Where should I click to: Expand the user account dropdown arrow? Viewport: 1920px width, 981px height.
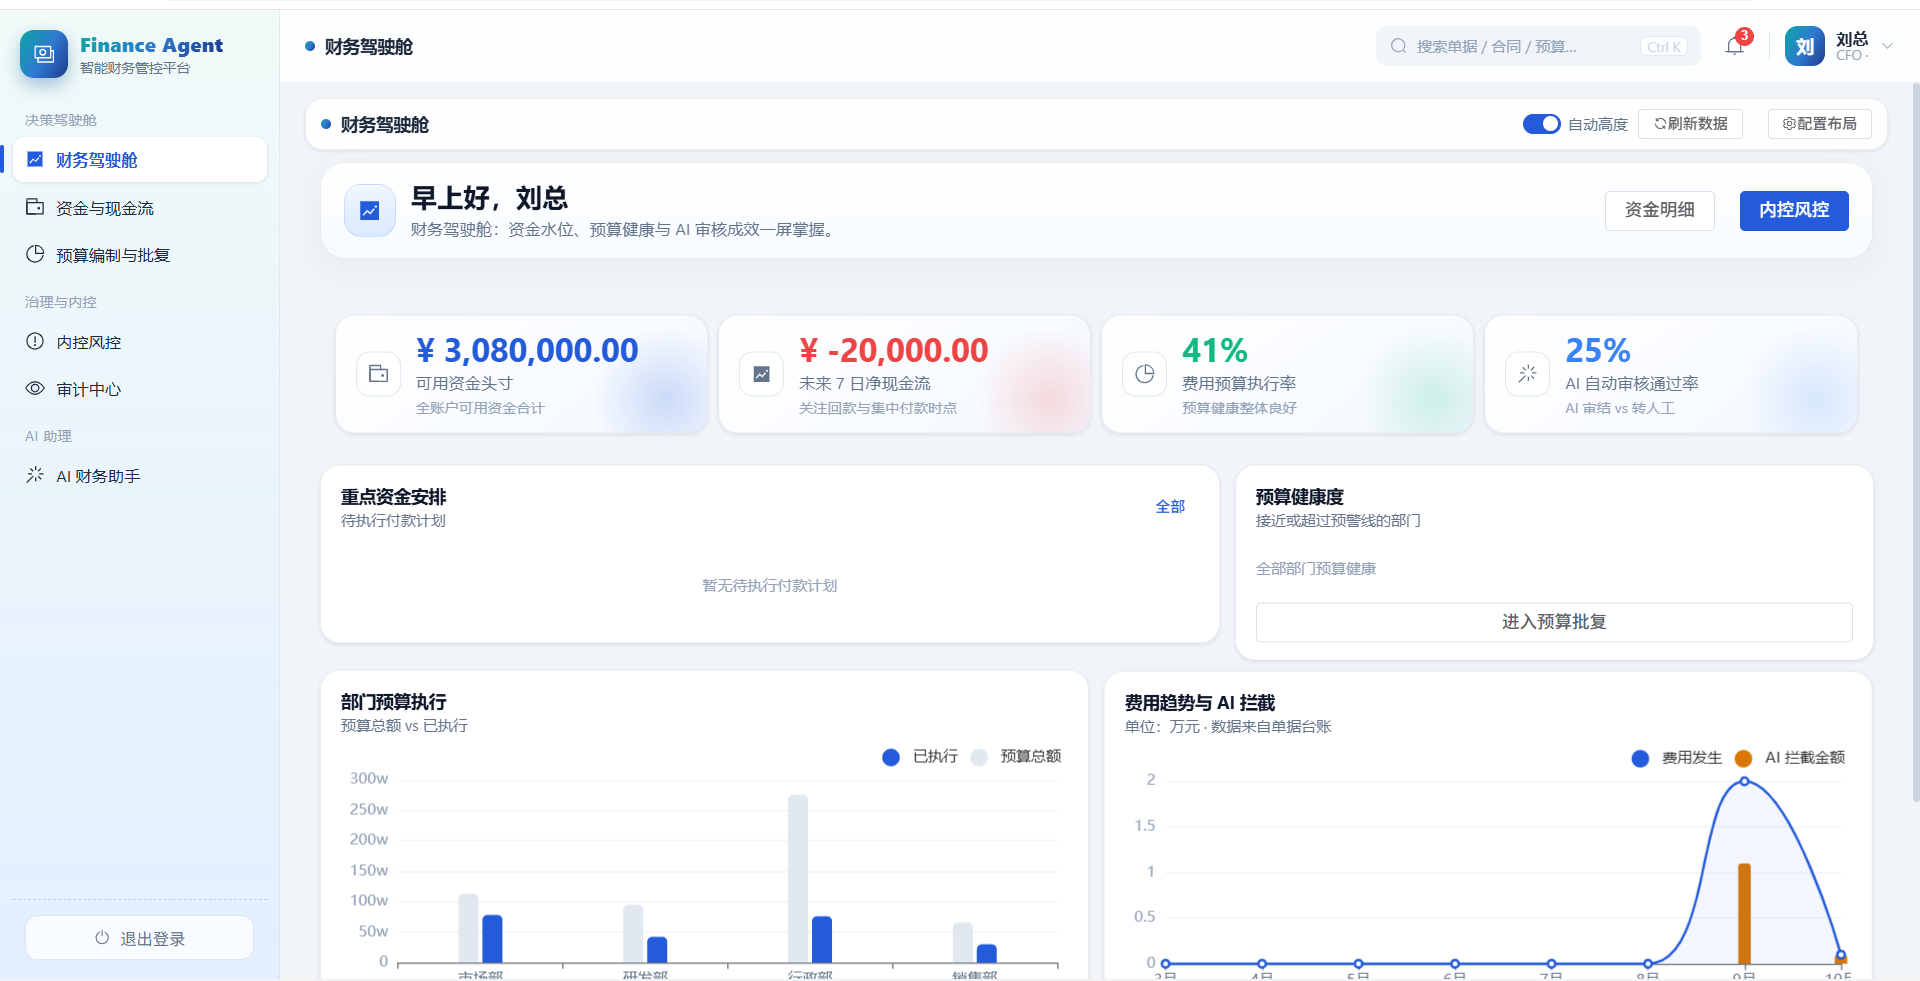click(1887, 46)
